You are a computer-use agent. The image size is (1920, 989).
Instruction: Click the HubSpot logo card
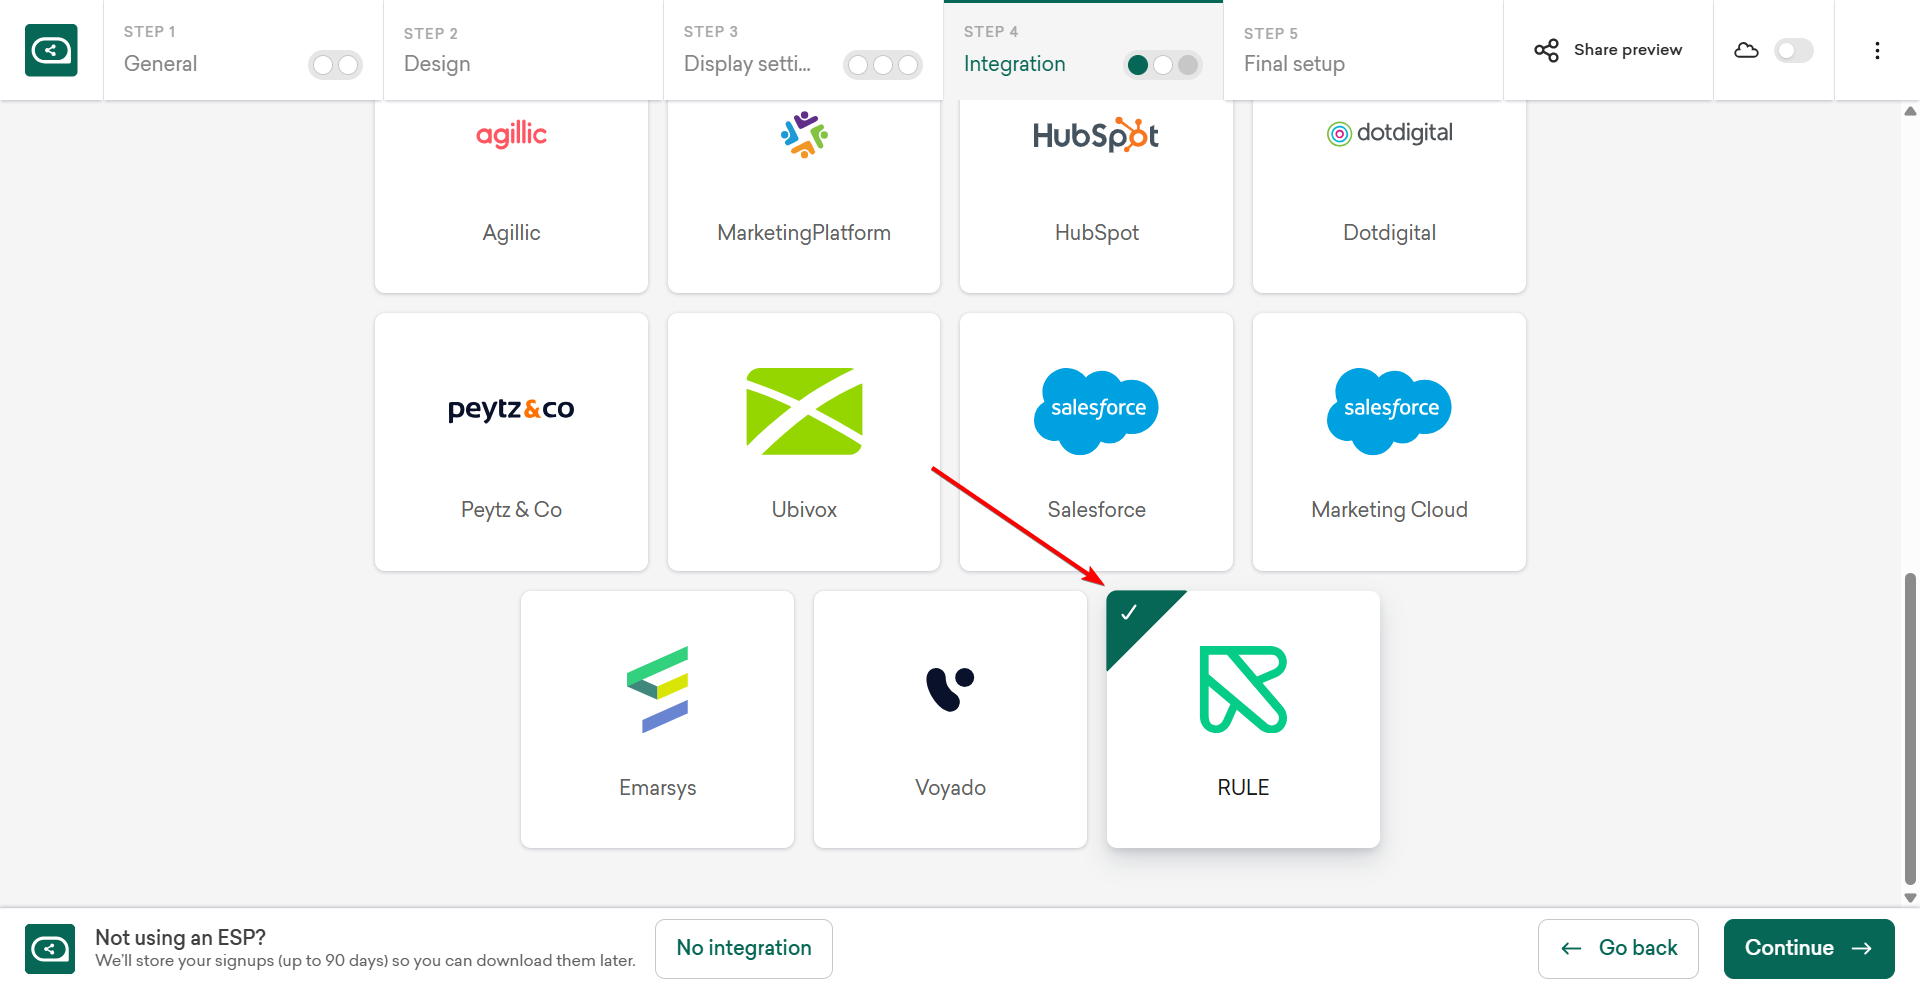click(x=1096, y=195)
